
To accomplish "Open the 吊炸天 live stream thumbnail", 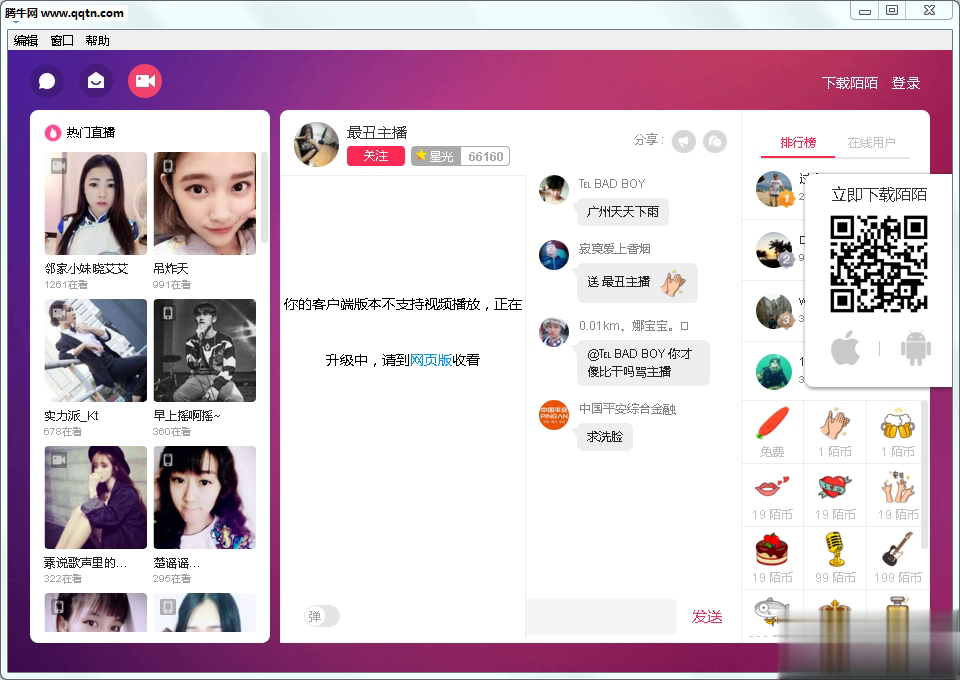I will (x=205, y=203).
